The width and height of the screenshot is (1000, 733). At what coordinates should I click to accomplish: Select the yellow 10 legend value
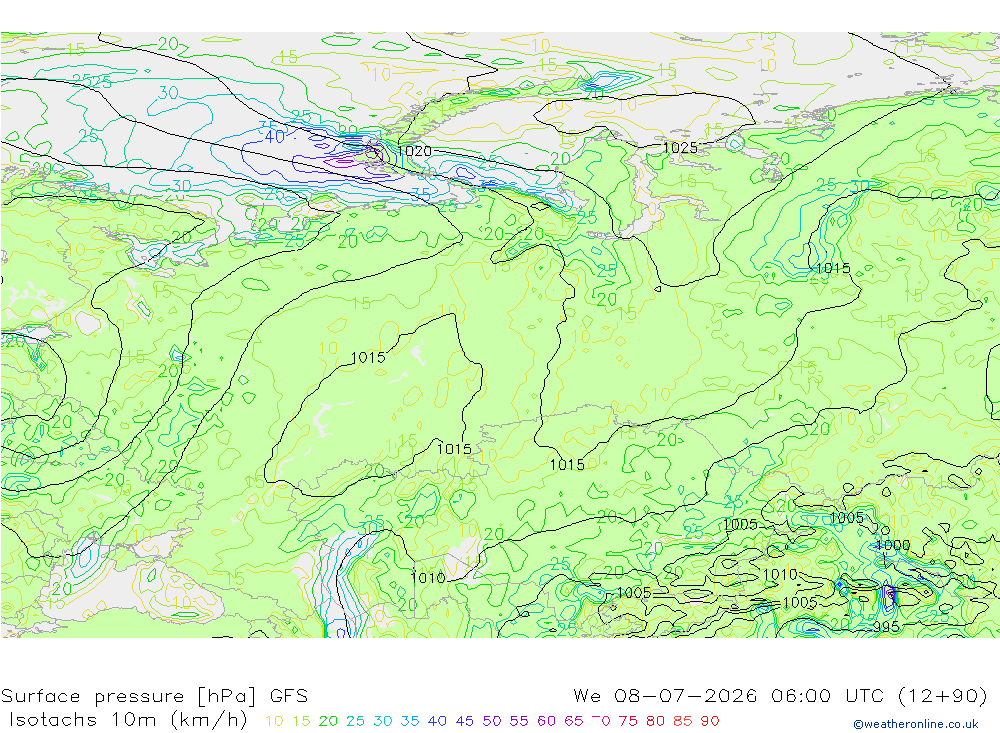(x=274, y=721)
